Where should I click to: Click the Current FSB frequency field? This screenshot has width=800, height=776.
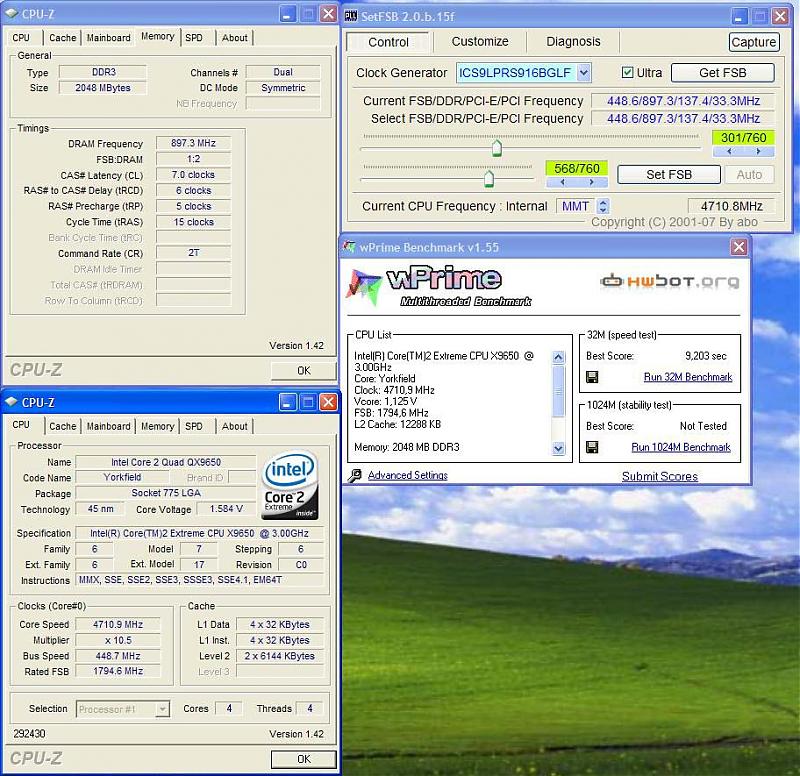click(683, 101)
